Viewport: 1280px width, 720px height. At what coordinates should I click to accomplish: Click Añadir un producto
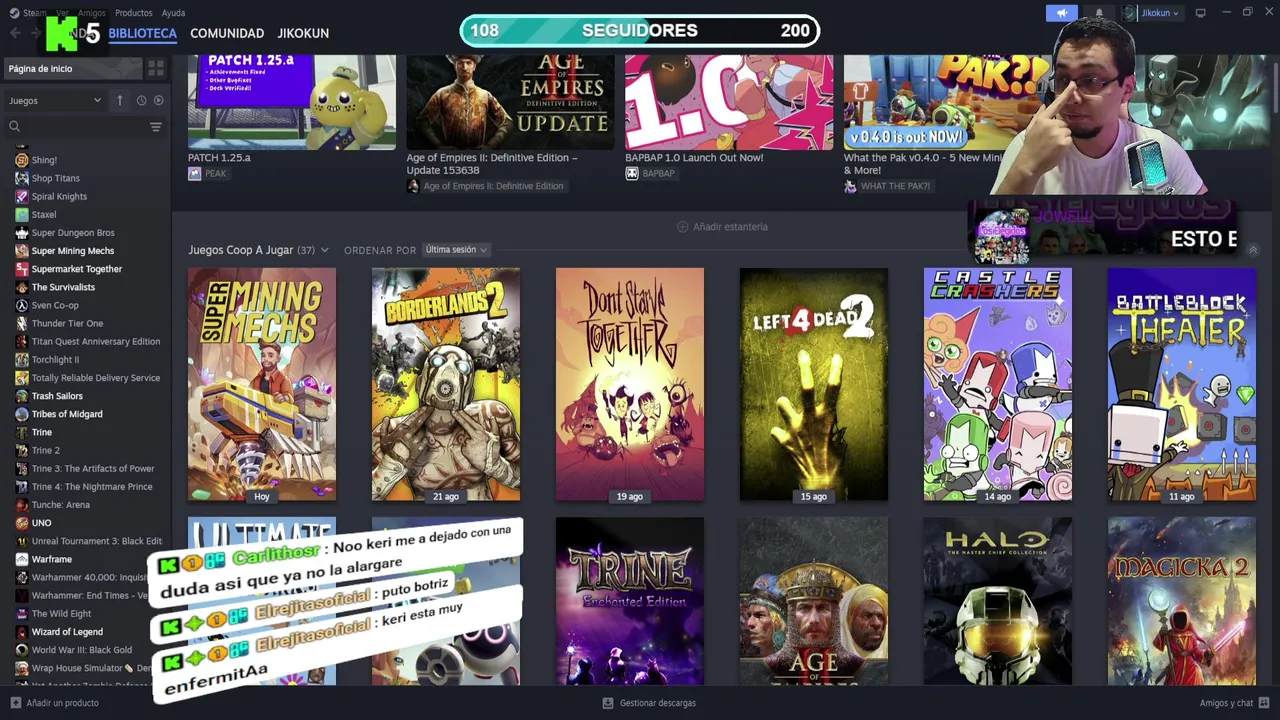point(54,703)
